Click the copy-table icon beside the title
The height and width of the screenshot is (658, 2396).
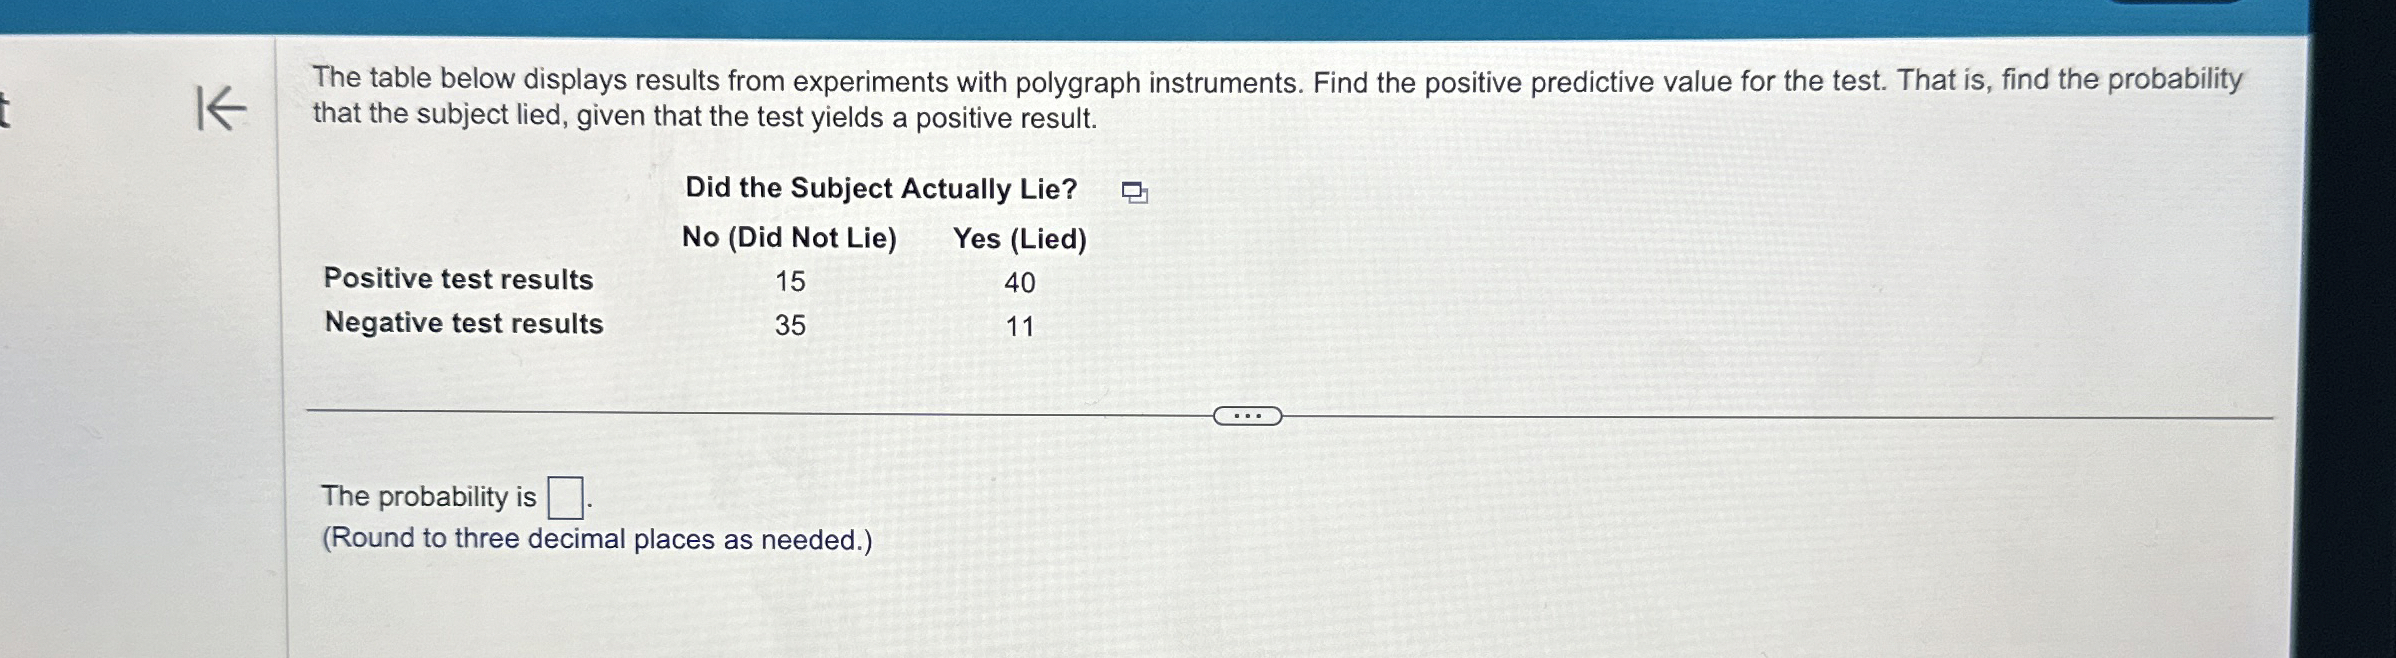[1135, 191]
